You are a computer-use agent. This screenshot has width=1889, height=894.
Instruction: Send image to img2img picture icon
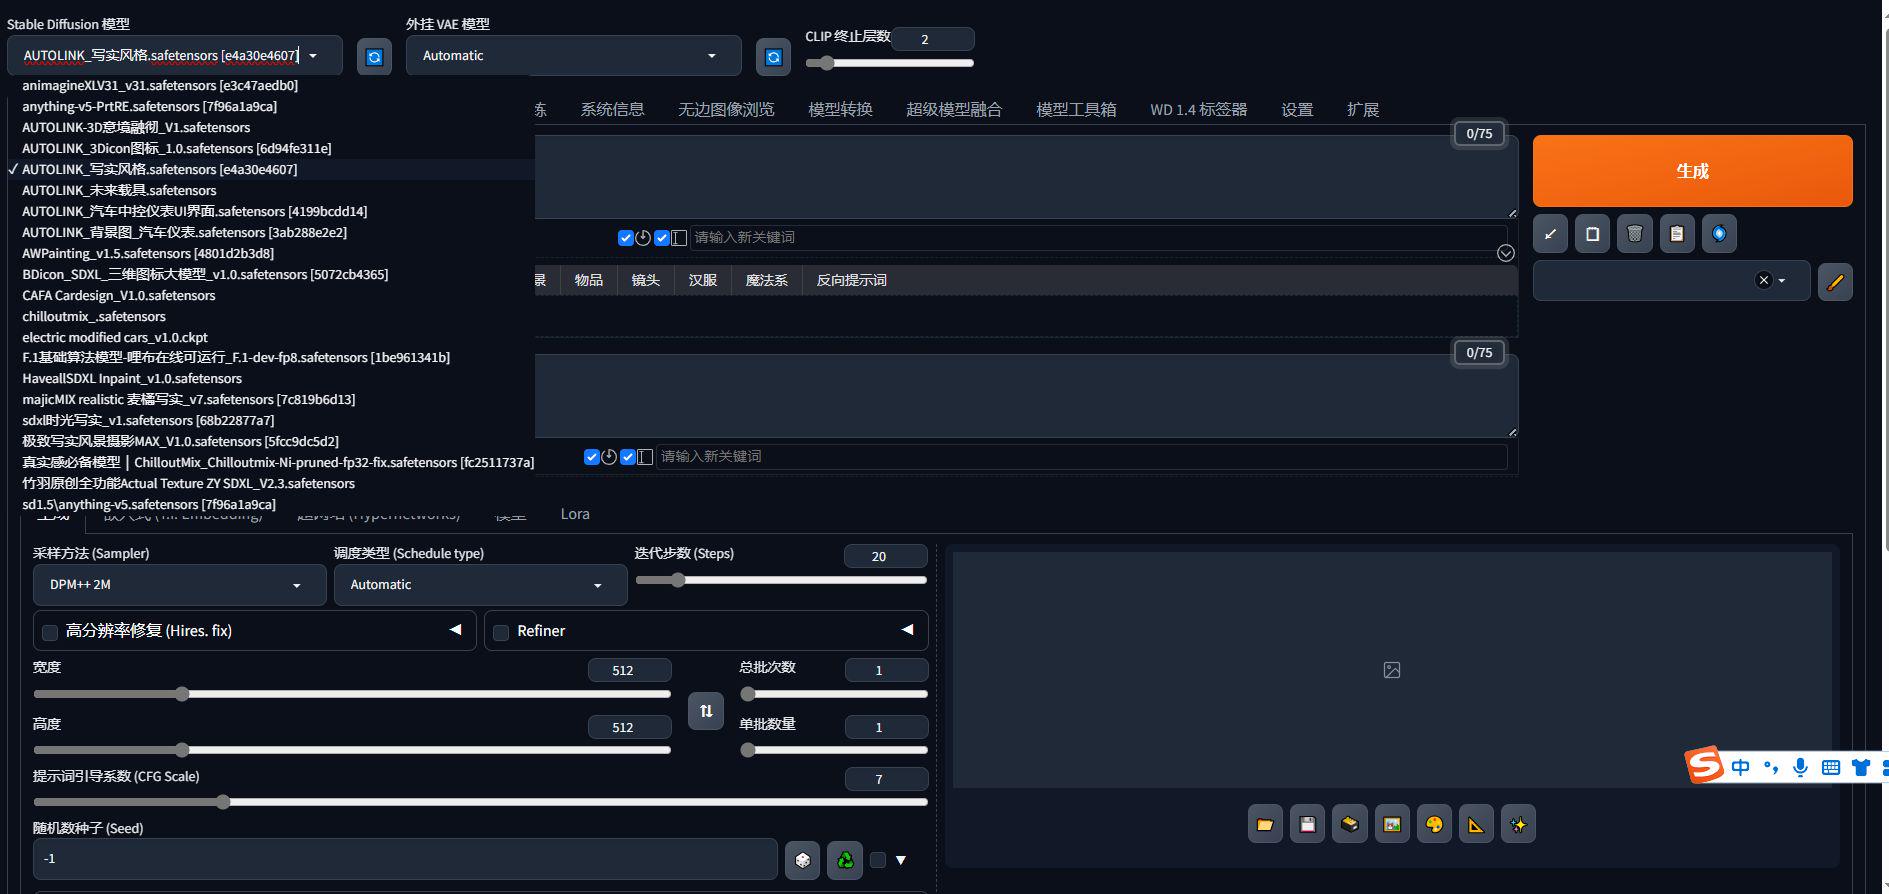click(1392, 825)
